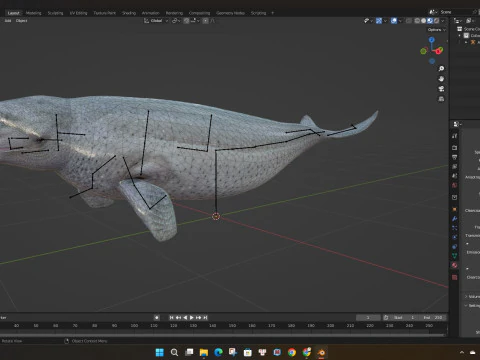Open the Add menu in viewport header
Screen dimensions: 480x360
tap(8, 21)
